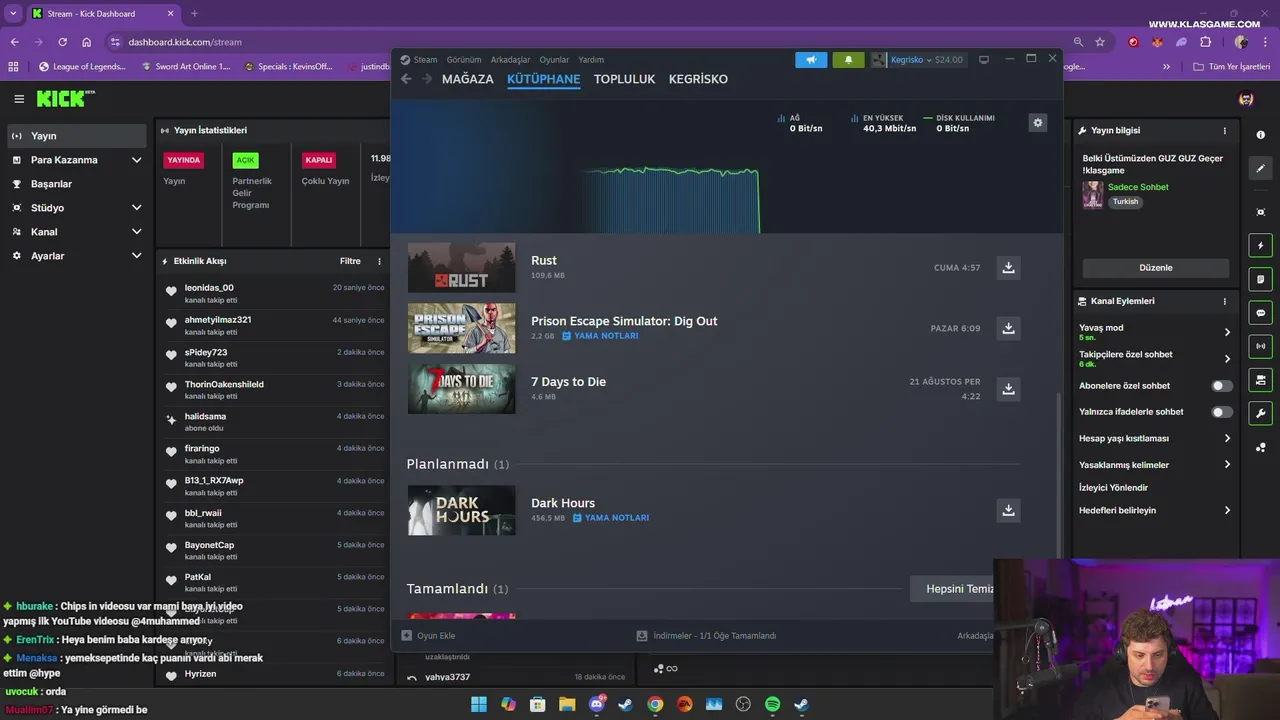
Task: Click Oyun Ekle in Steam footer
Action: coord(429,636)
